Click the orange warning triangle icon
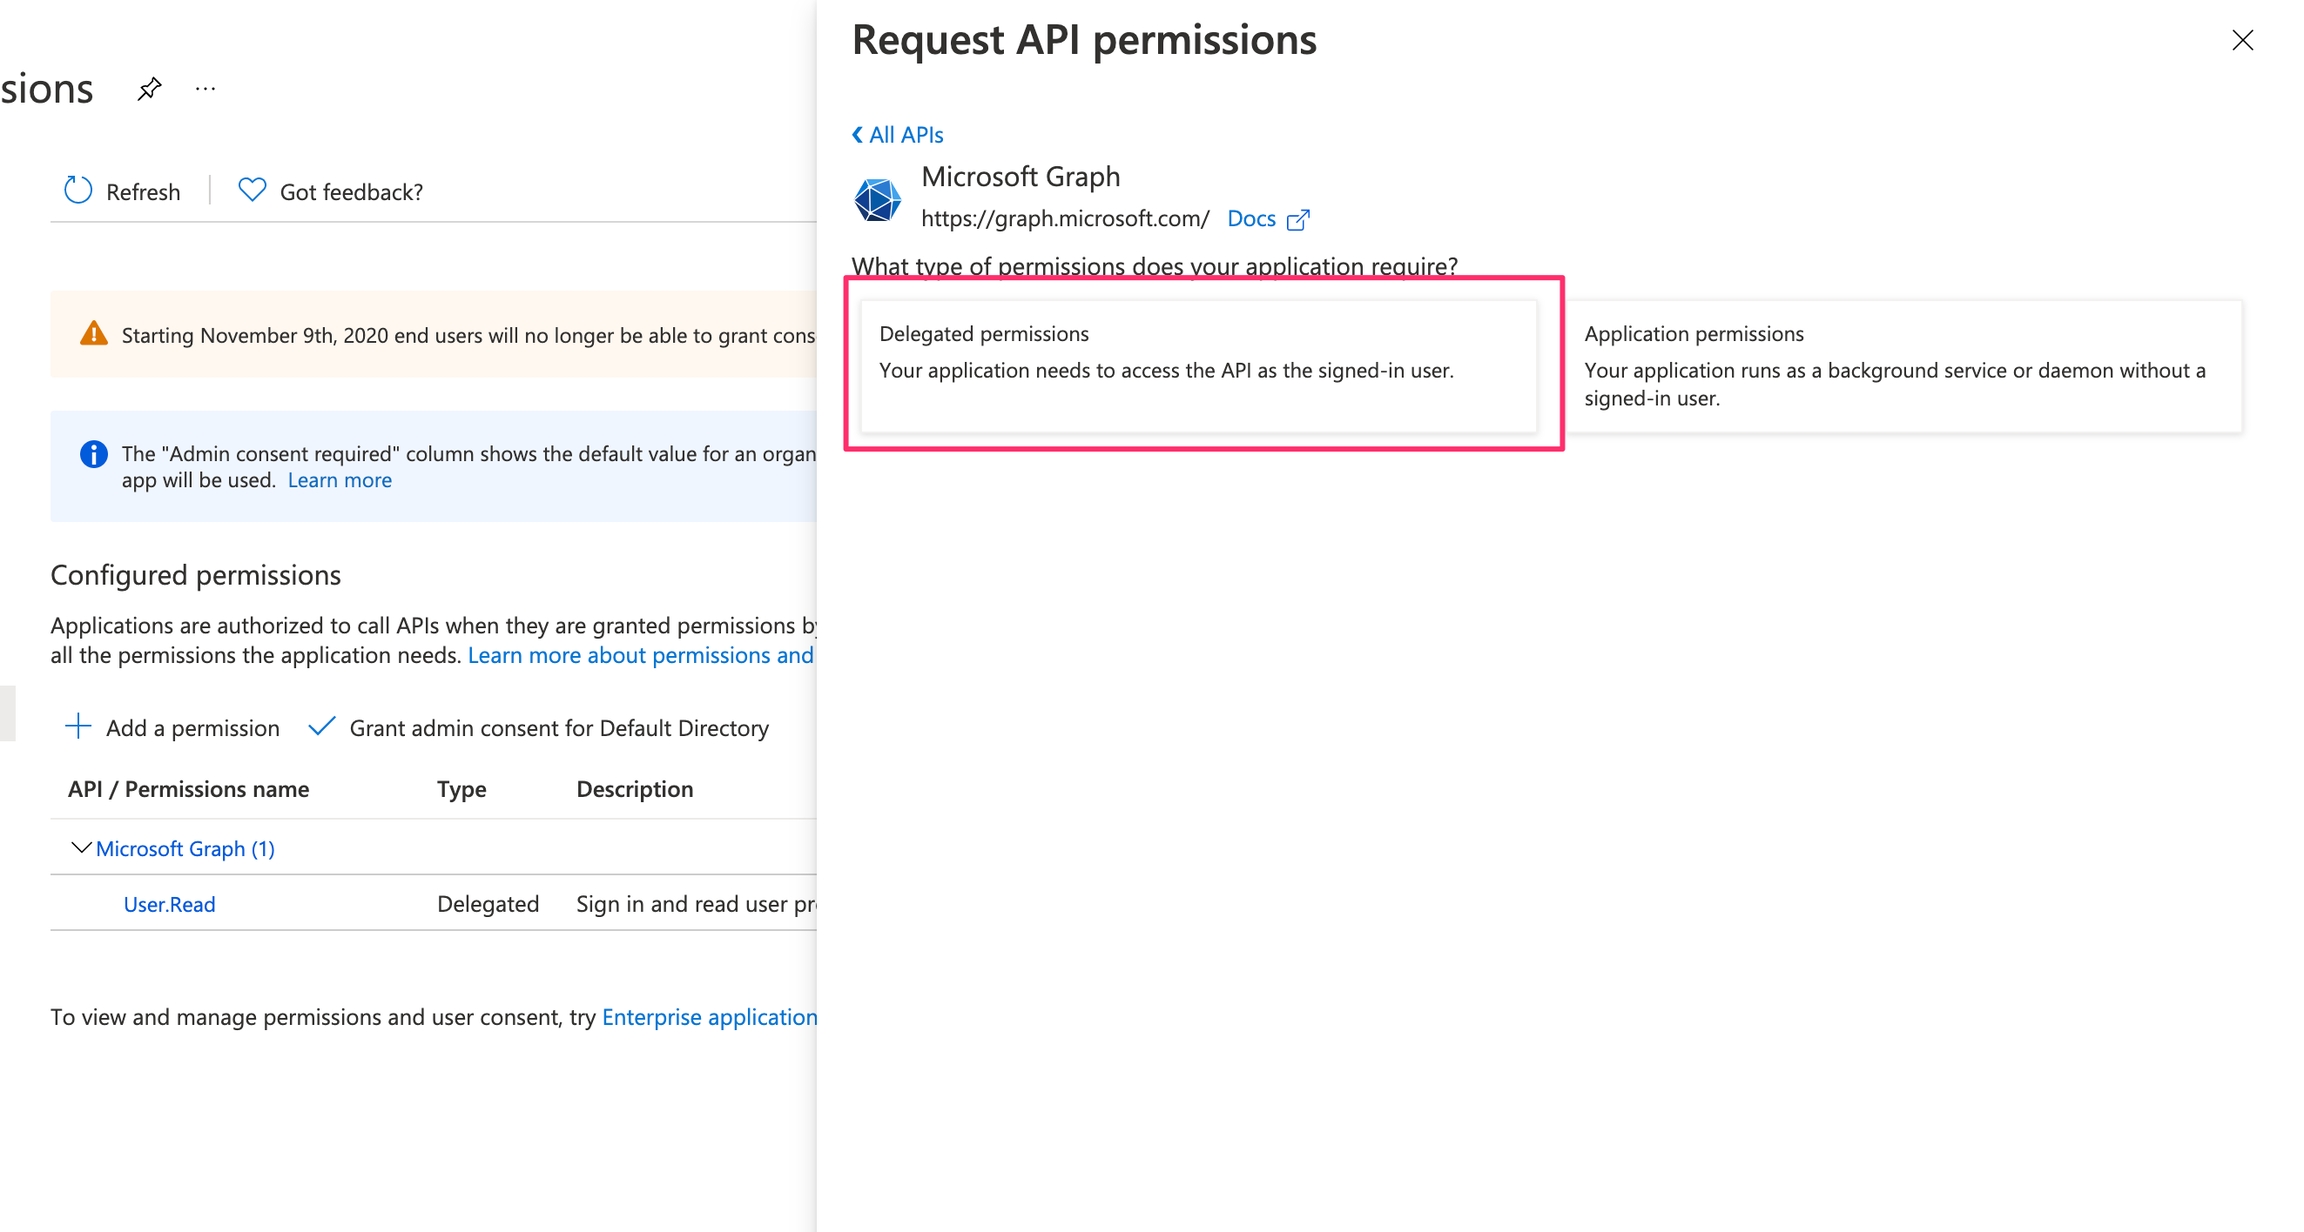The image size is (2304, 1232). (x=93, y=334)
